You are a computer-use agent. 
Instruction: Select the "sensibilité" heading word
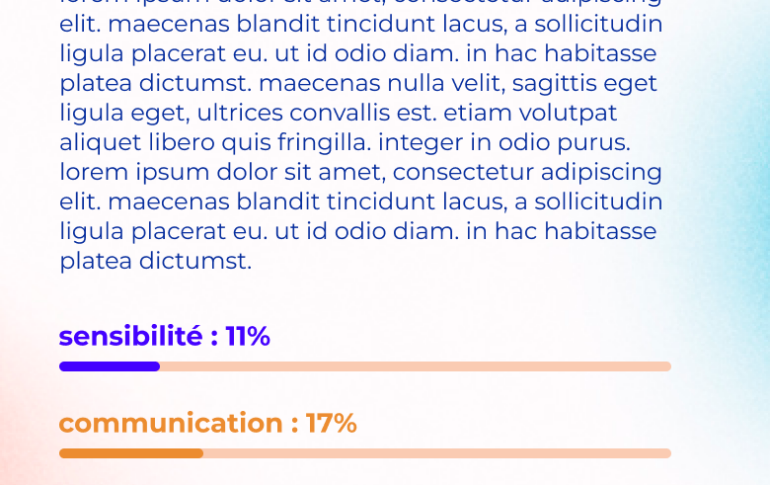131,336
